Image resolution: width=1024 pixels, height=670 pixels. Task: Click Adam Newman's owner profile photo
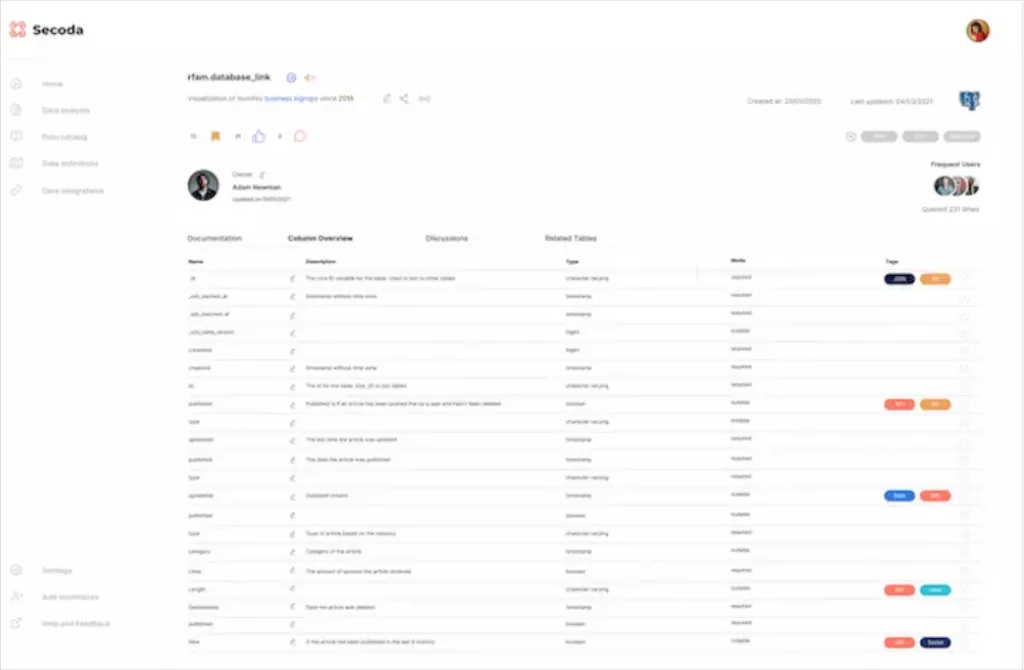pos(203,185)
